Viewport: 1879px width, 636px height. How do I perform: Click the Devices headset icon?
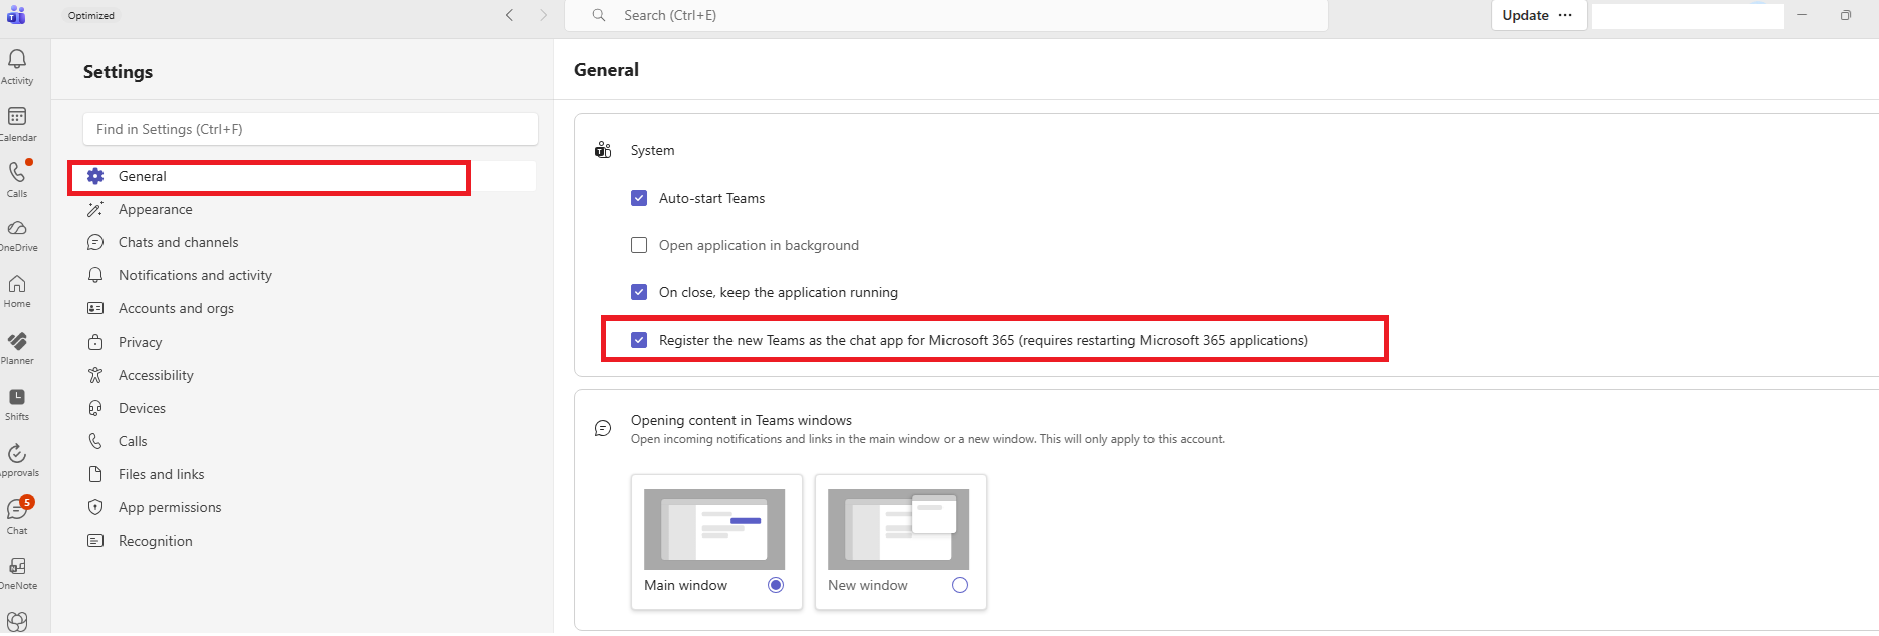[x=95, y=408]
